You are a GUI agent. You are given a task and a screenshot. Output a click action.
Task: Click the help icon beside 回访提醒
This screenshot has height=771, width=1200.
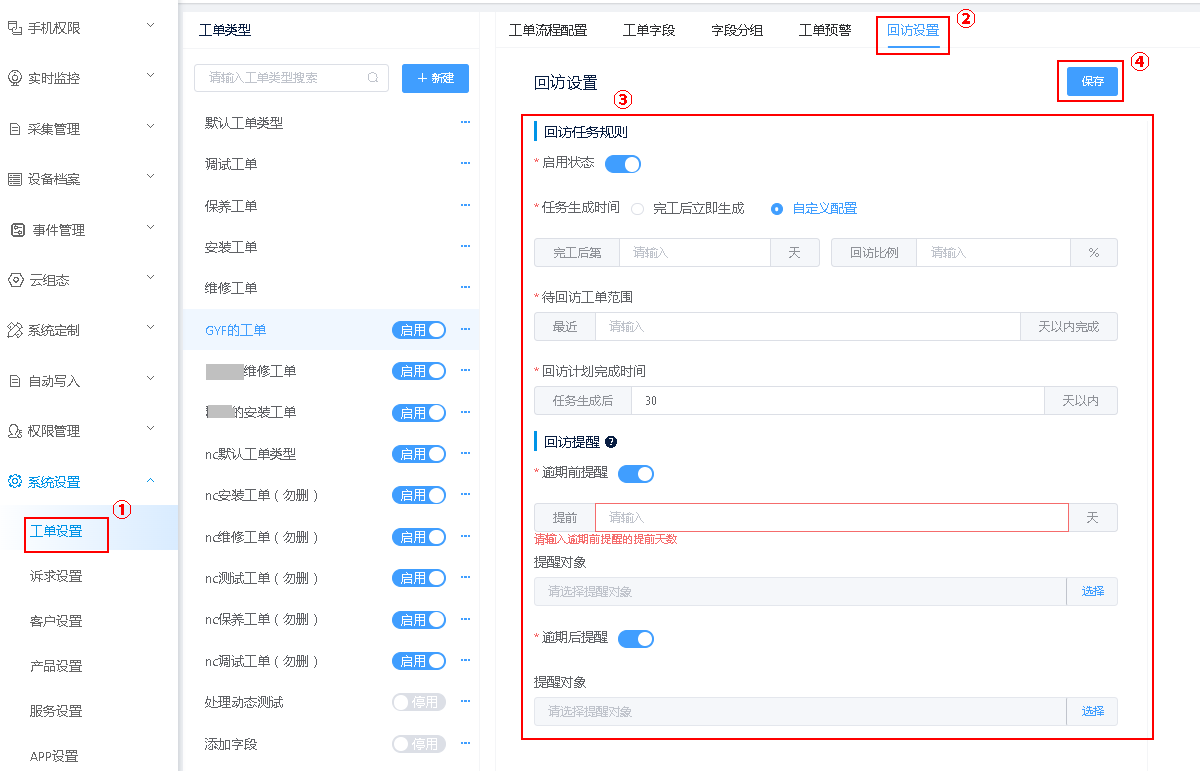(611, 441)
